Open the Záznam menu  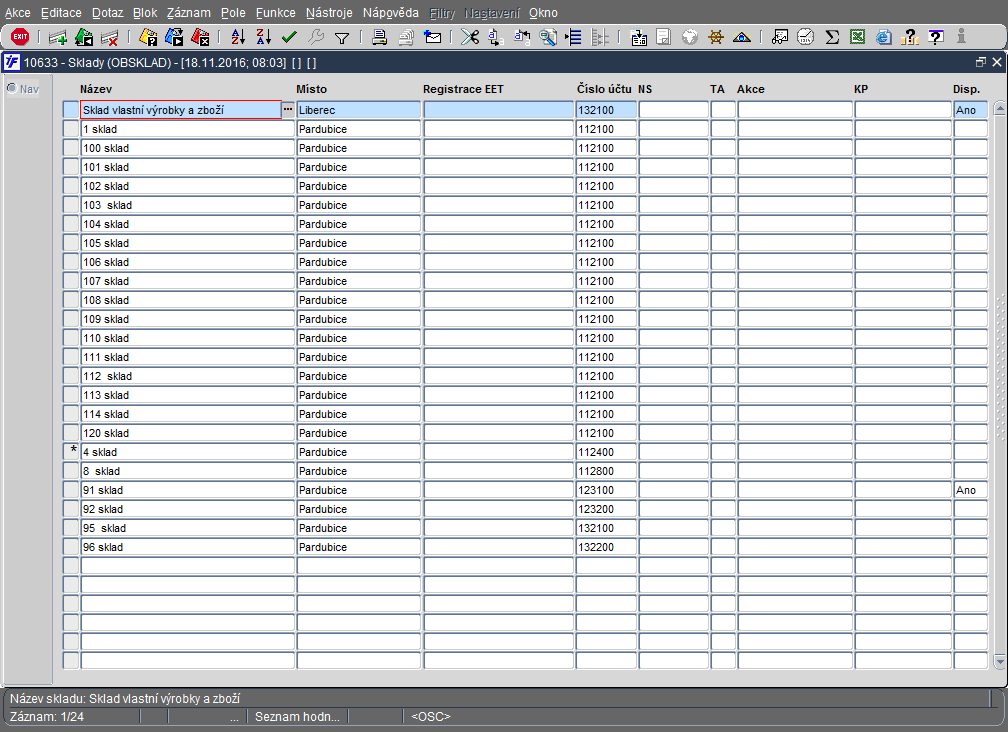click(x=188, y=13)
